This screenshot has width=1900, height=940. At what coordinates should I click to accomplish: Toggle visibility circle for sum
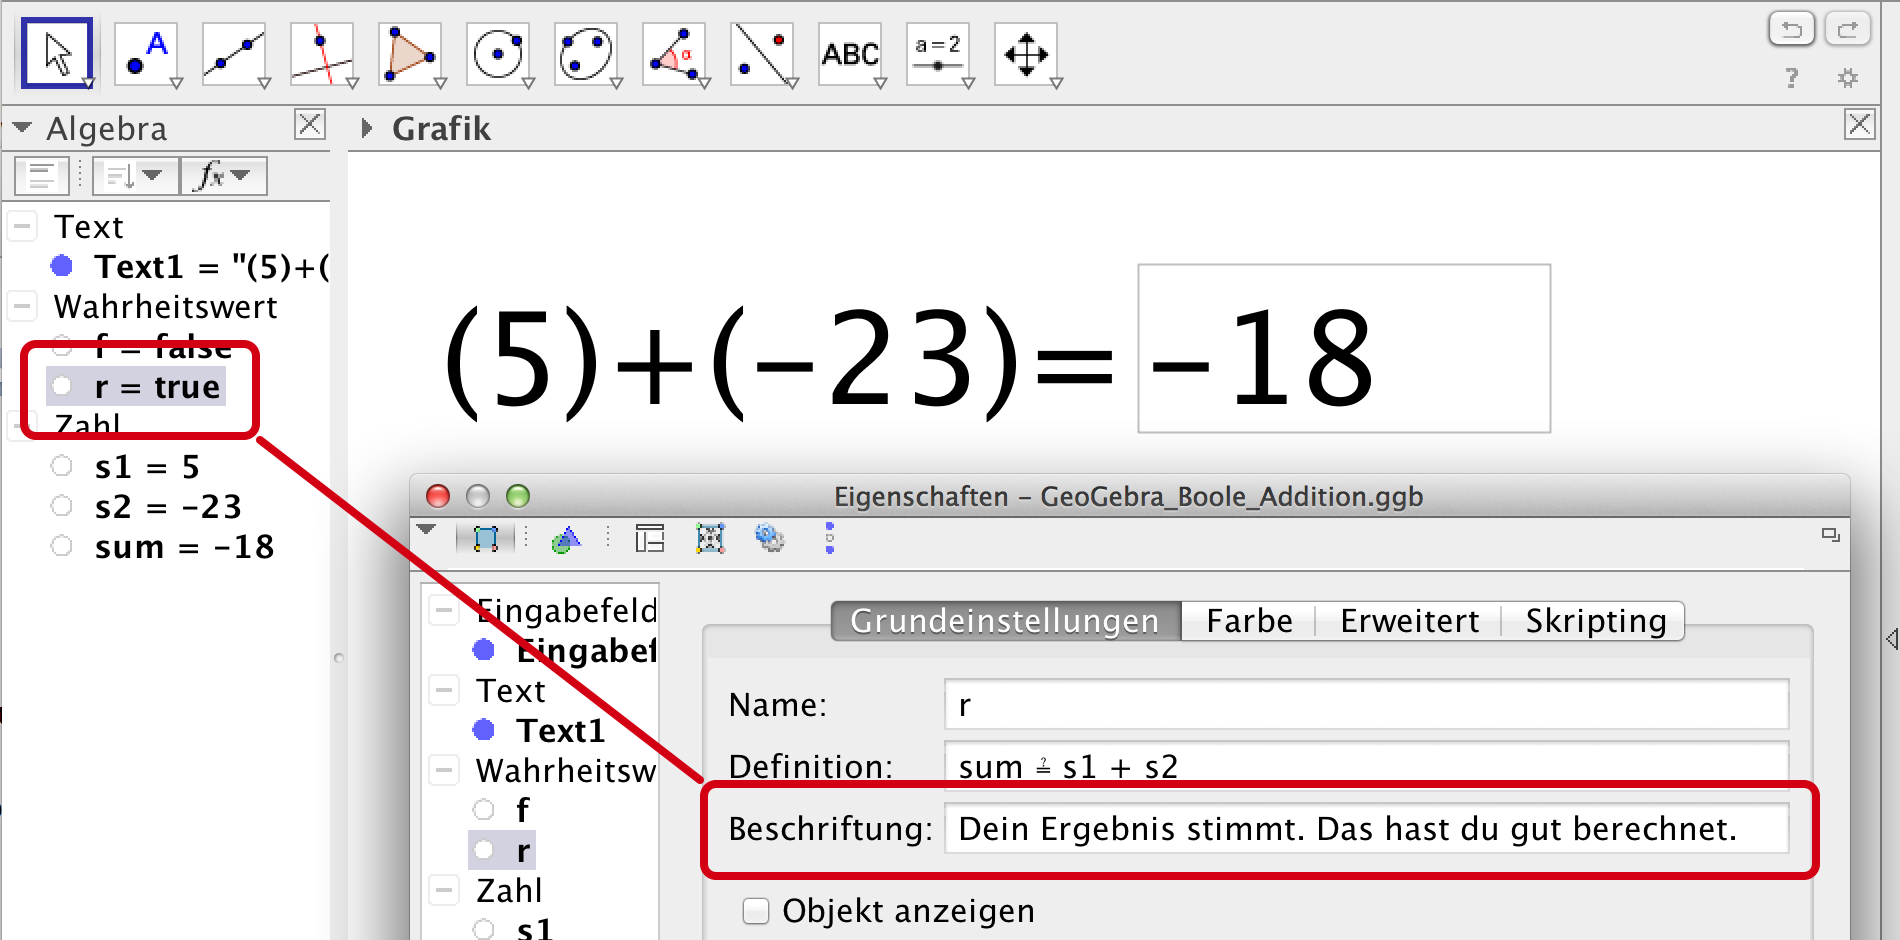[x=62, y=546]
